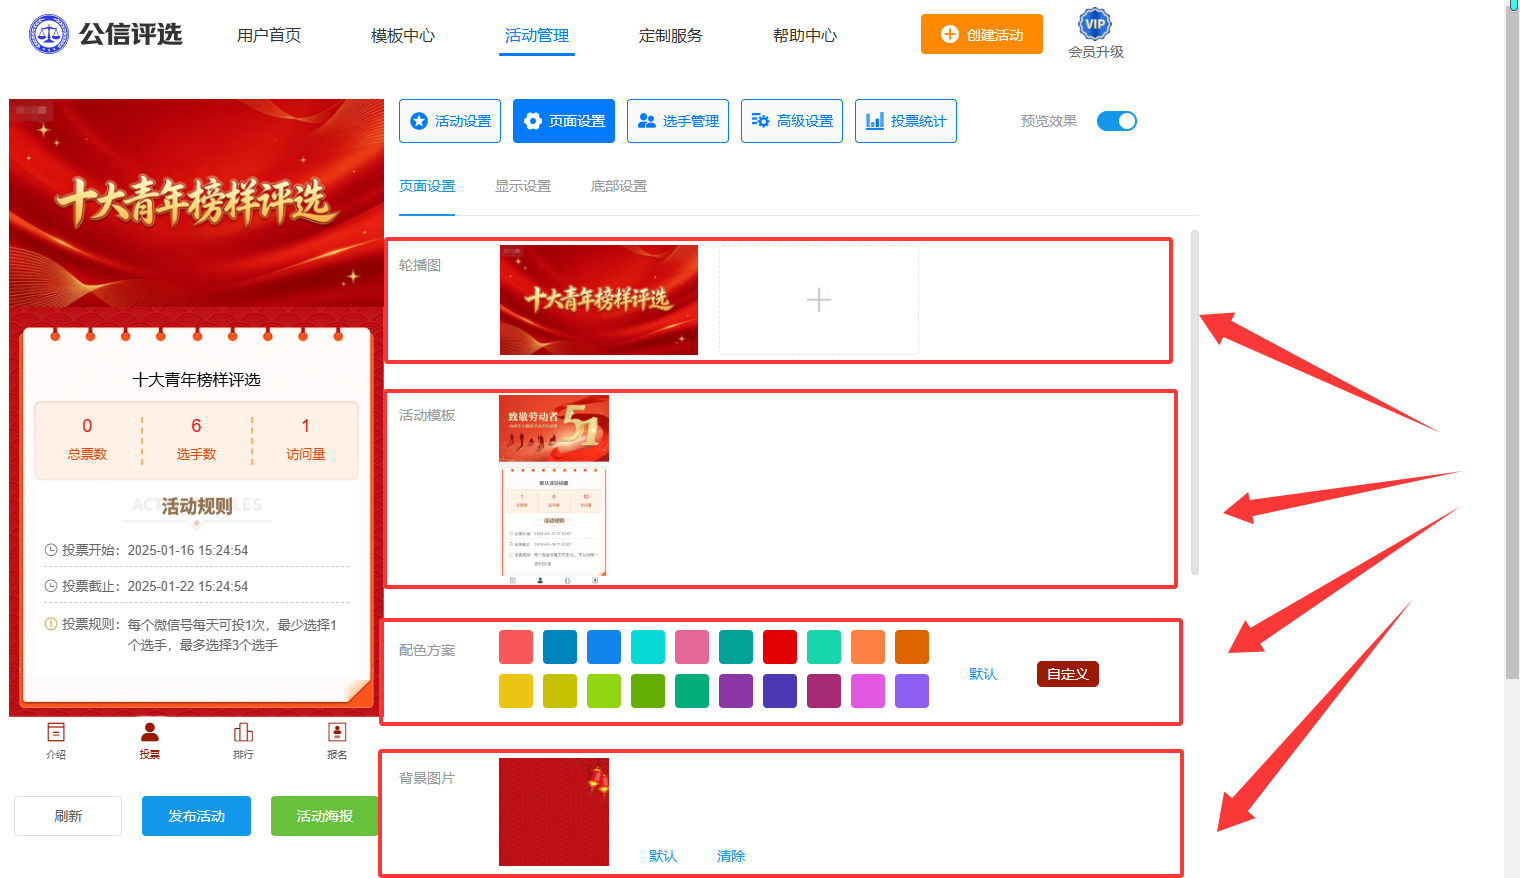
Task: Pick the light orange swatch in the top row
Action: click(868, 647)
